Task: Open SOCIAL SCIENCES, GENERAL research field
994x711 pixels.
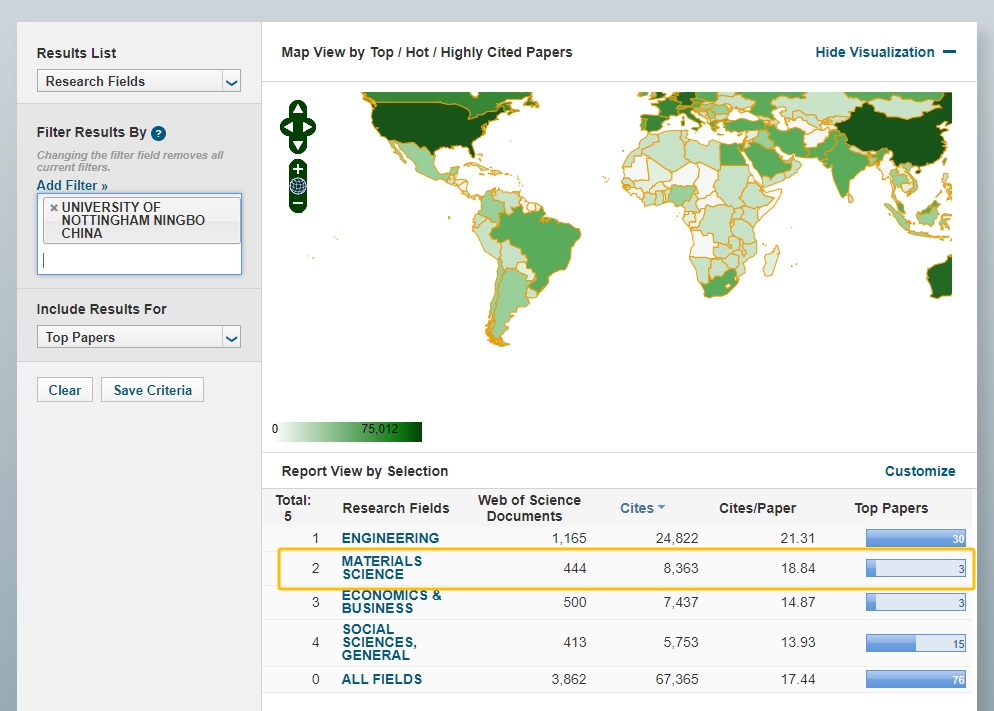Action: [x=379, y=642]
